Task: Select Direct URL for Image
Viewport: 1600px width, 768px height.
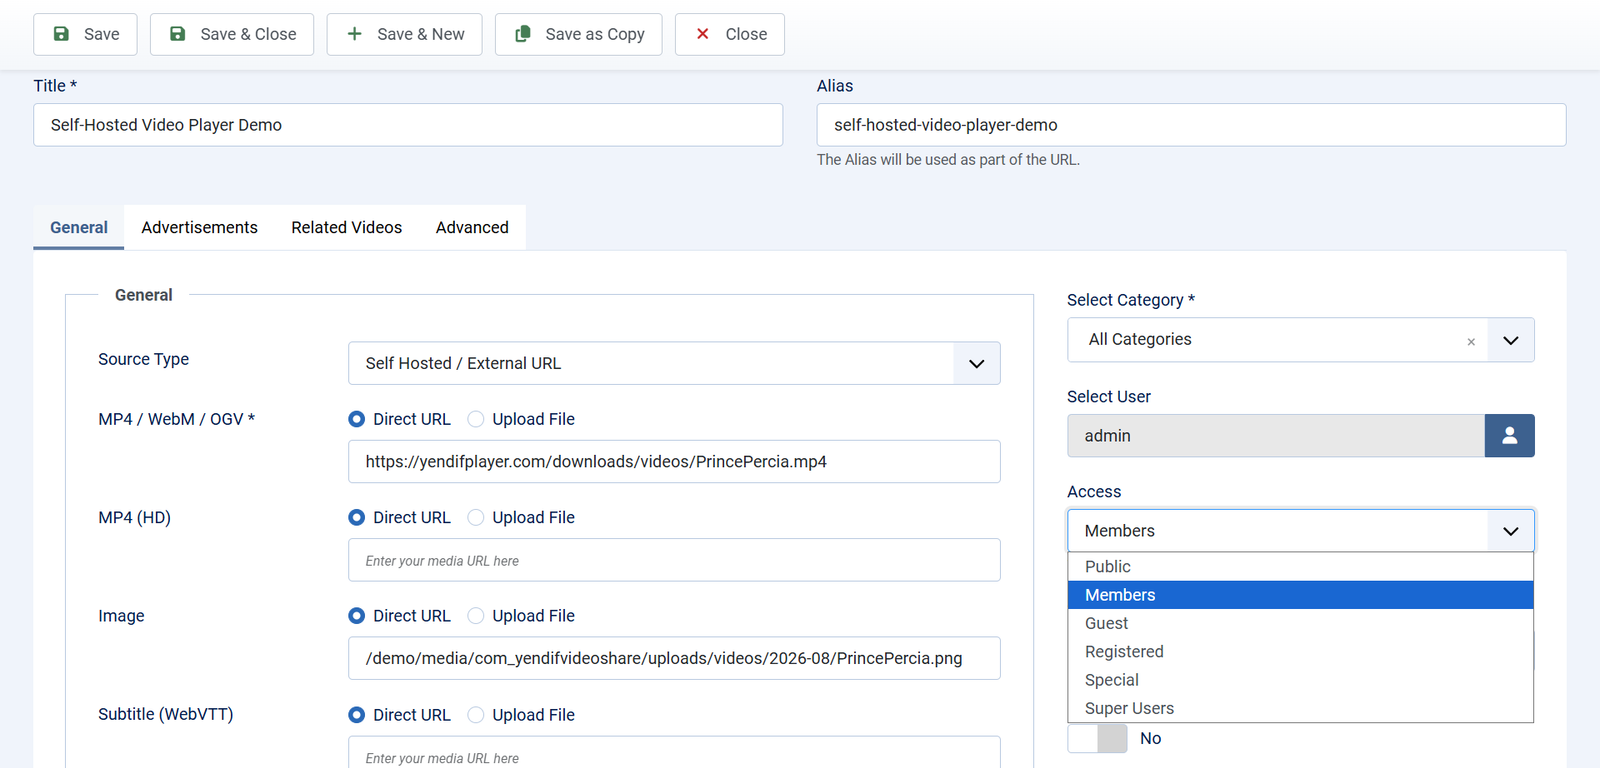Action: (x=357, y=616)
